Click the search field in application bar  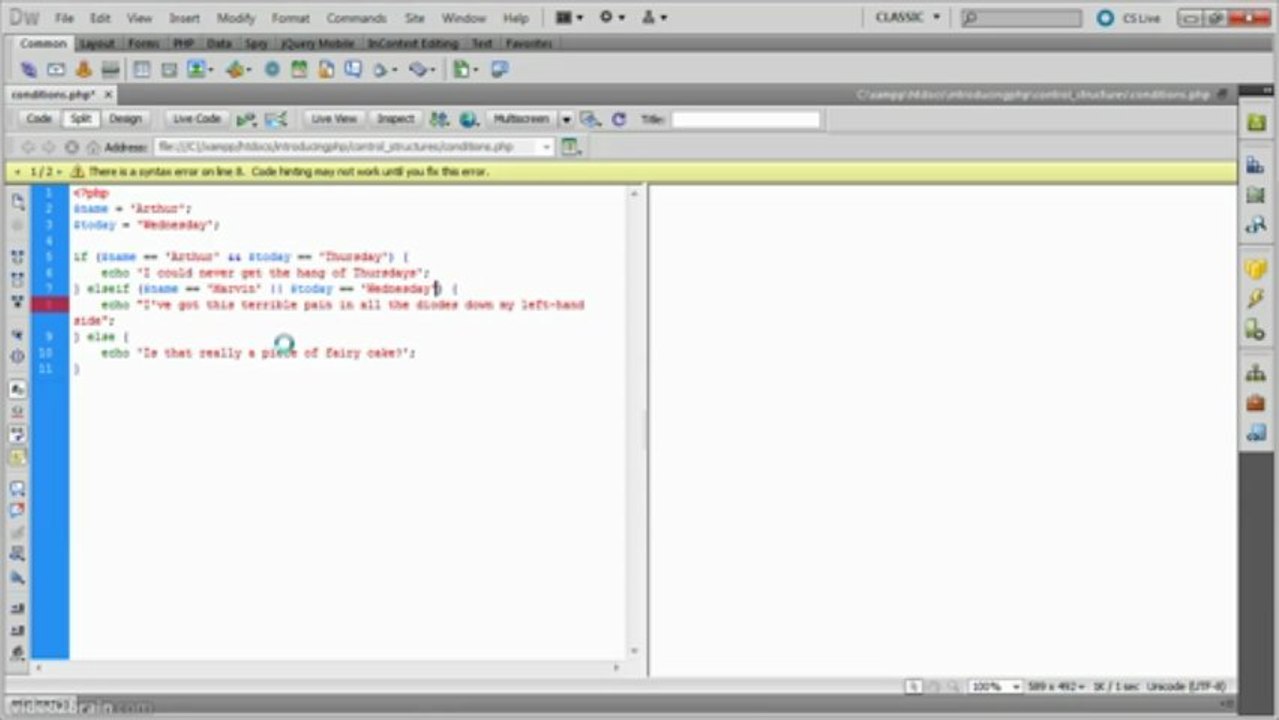[x=1021, y=18]
